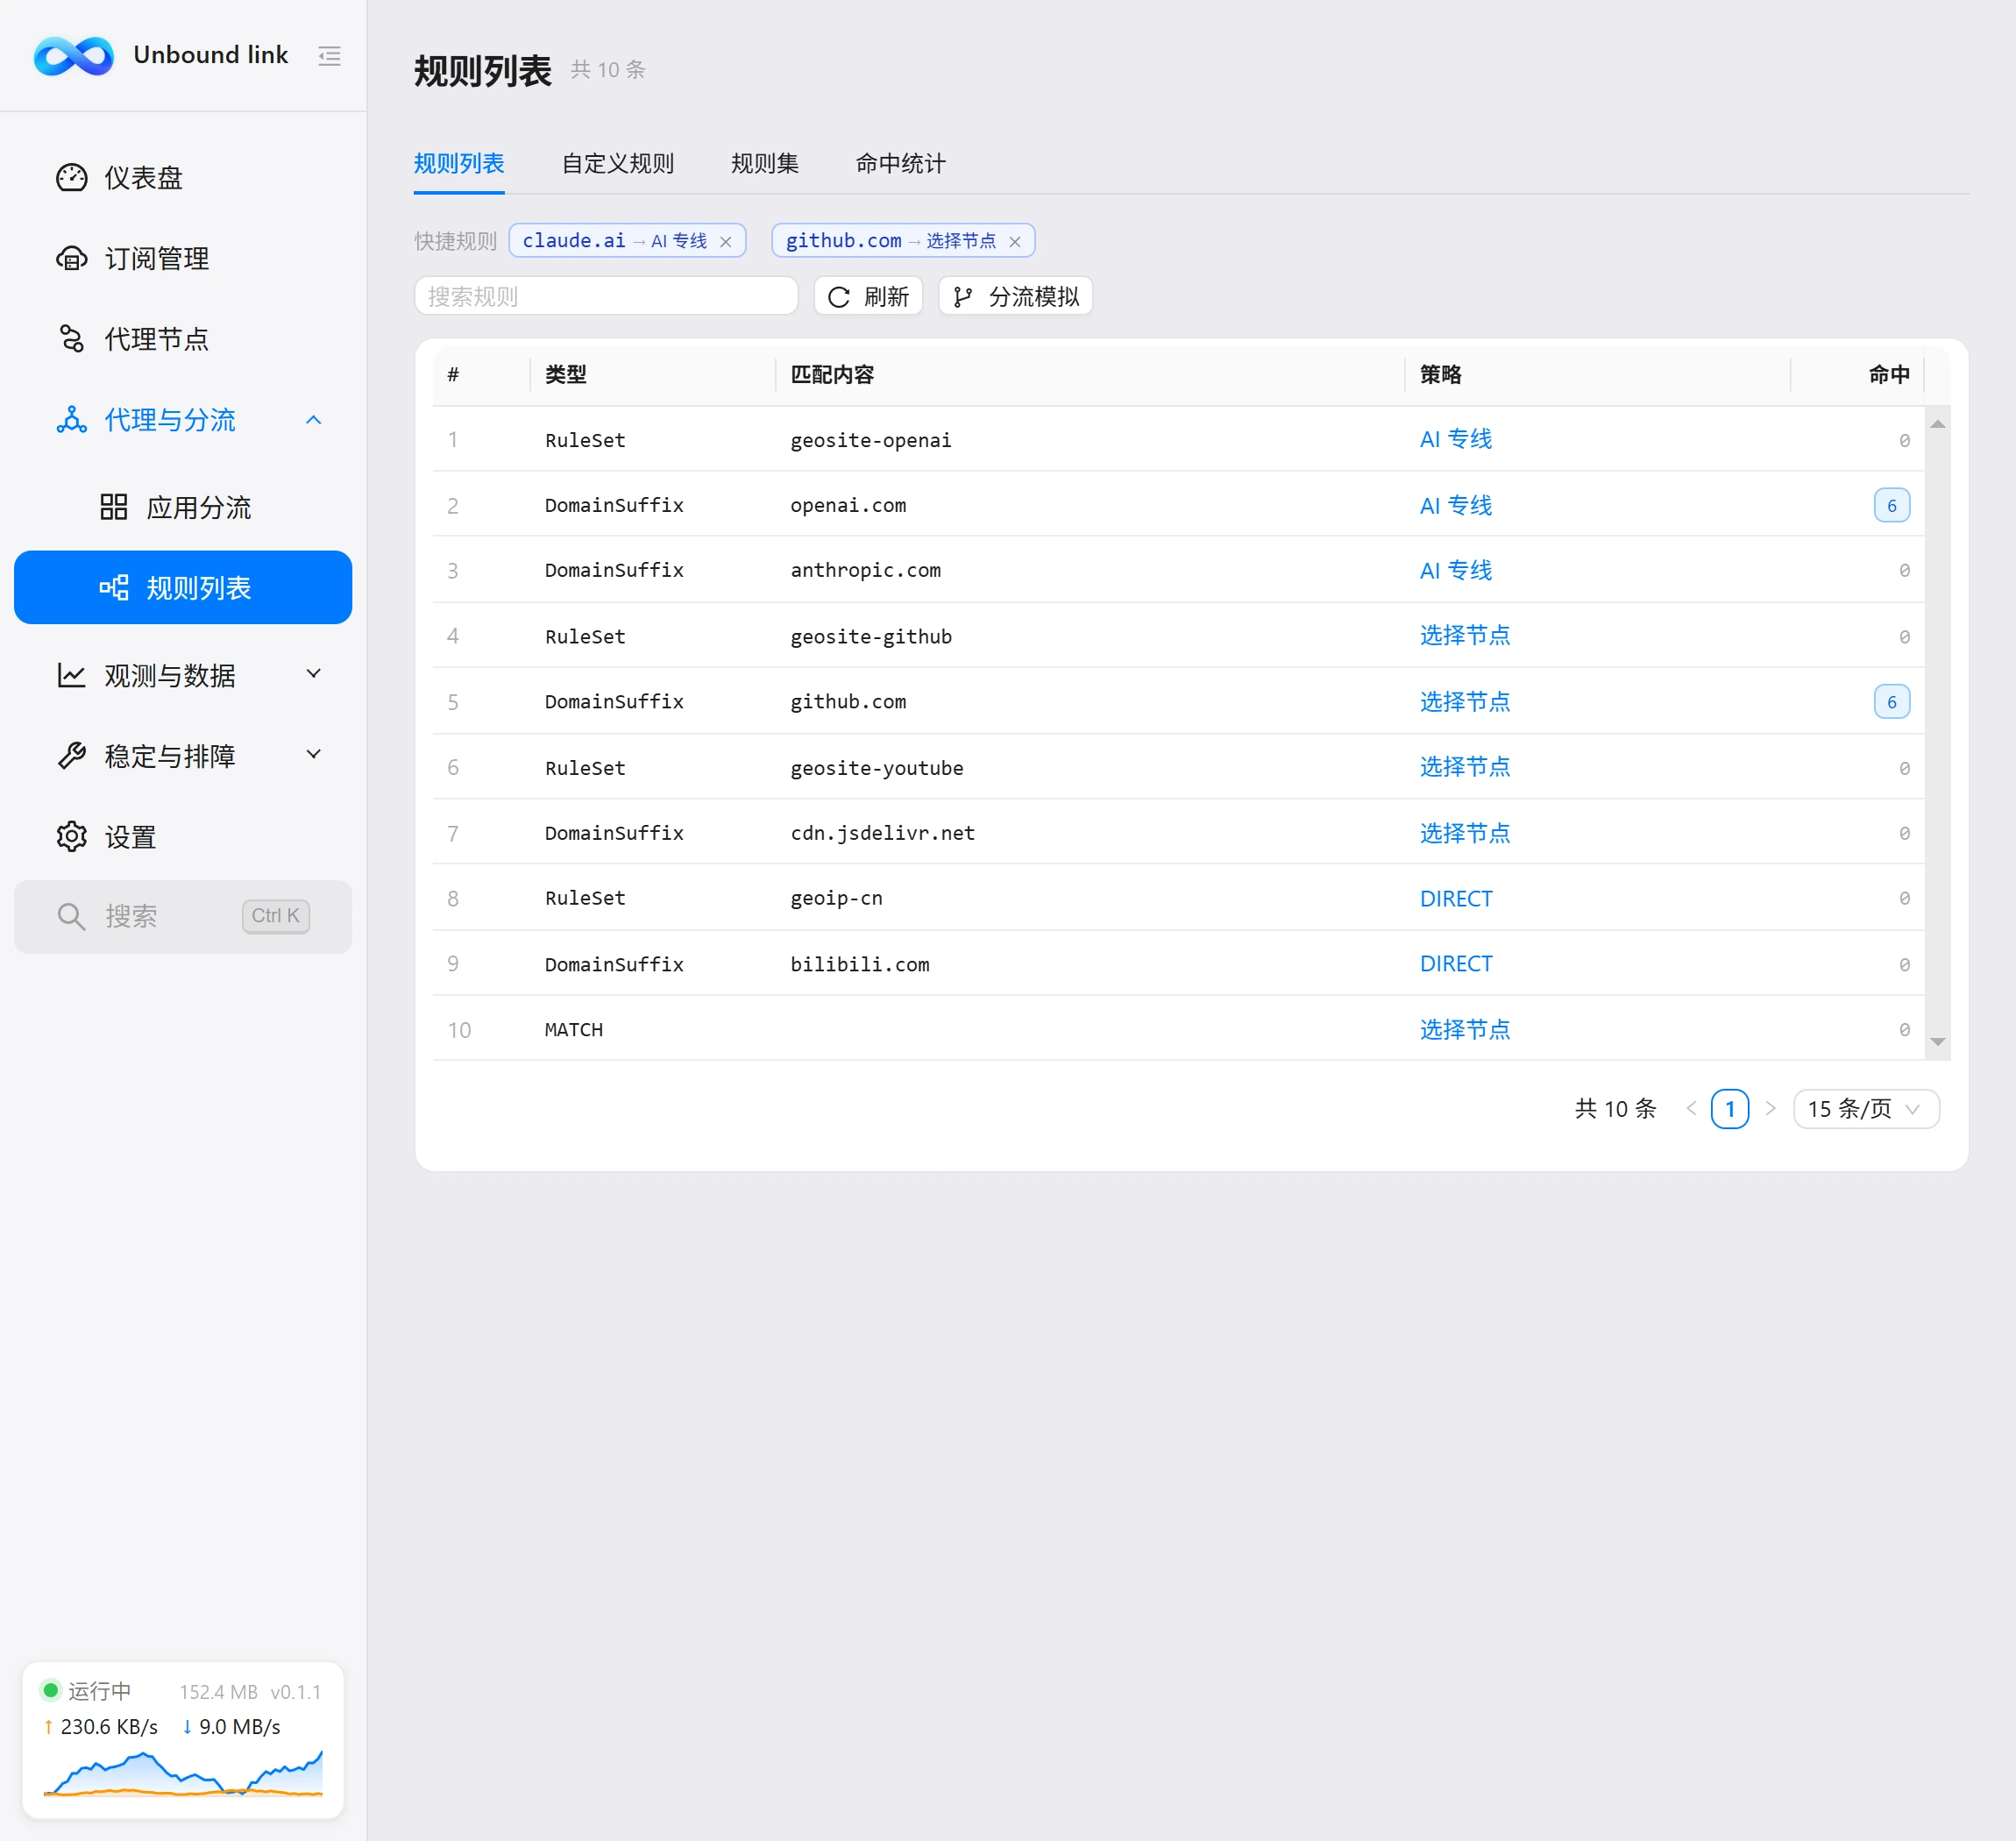
Task: Switch to the 规则集 tab
Action: [x=765, y=164]
